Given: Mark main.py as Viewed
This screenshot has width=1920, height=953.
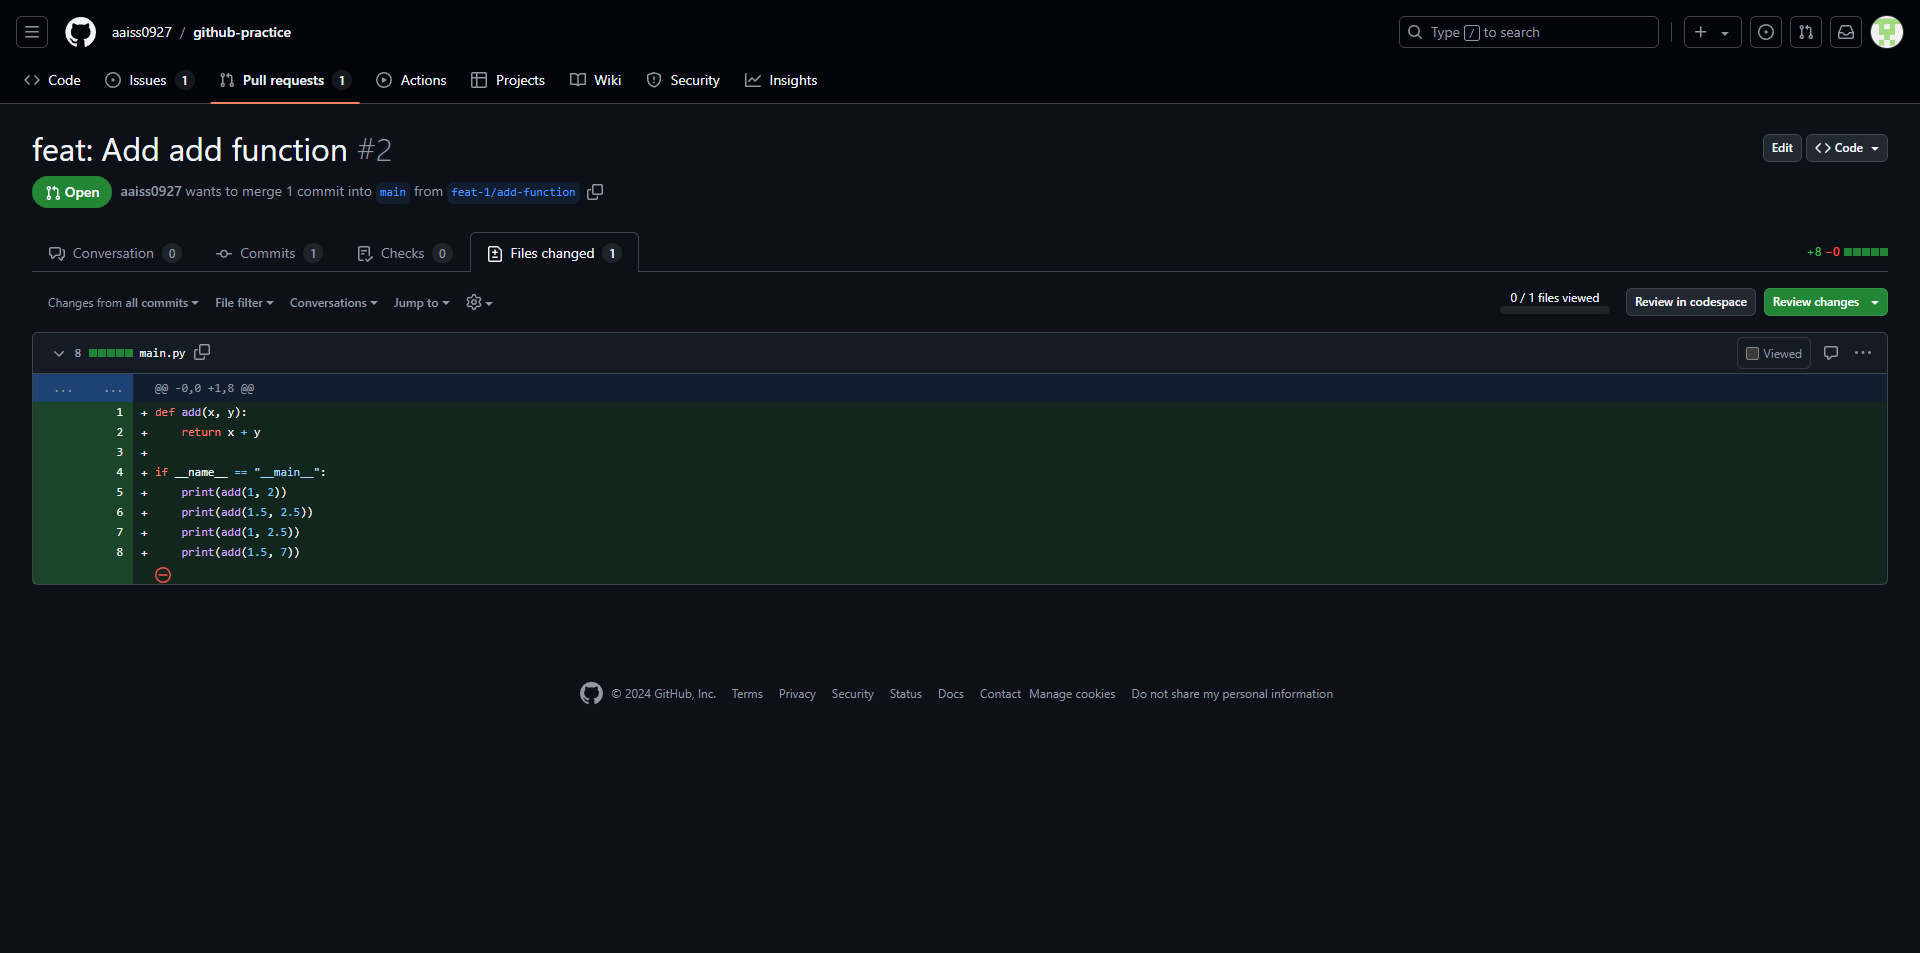Looking at the screenshot, I should pos(1773,353).
